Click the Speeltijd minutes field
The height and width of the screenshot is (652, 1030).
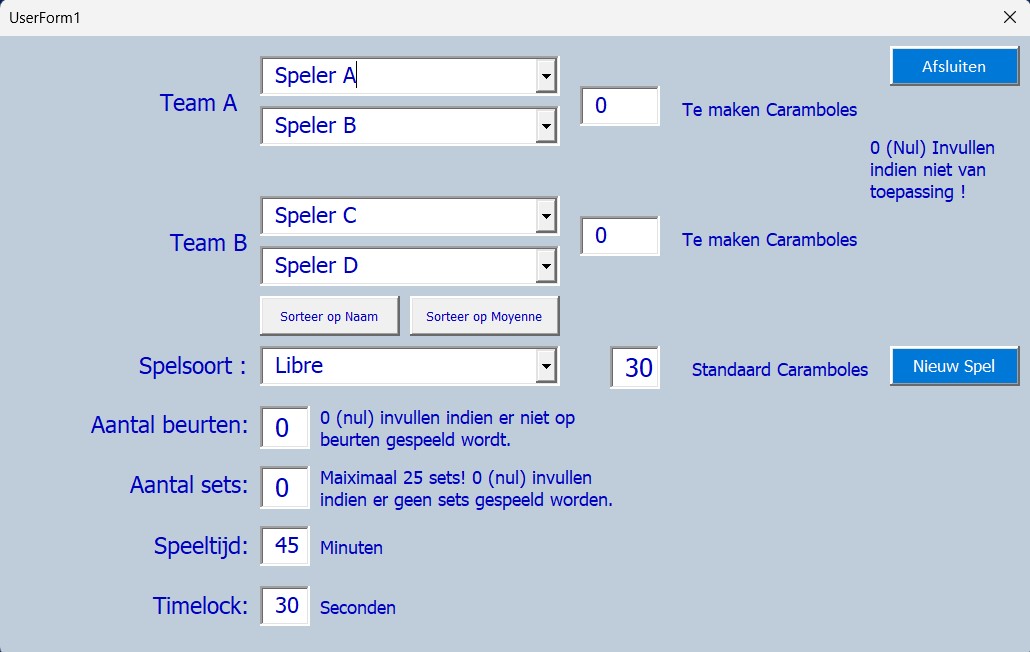coord(285,546)
